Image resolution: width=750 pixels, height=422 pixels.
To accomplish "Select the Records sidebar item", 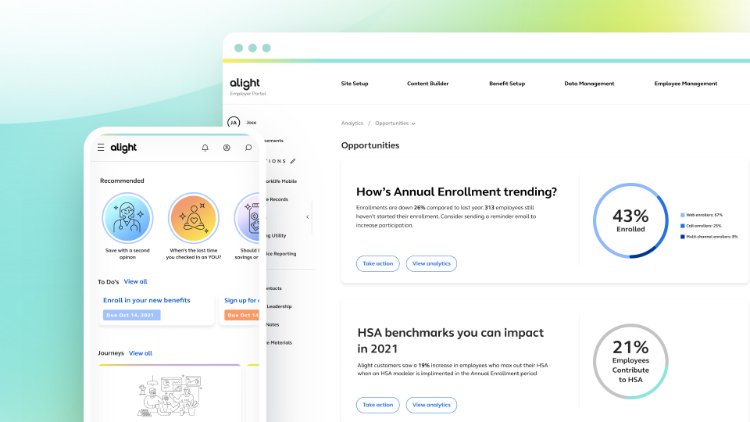I will coord(277,199).
